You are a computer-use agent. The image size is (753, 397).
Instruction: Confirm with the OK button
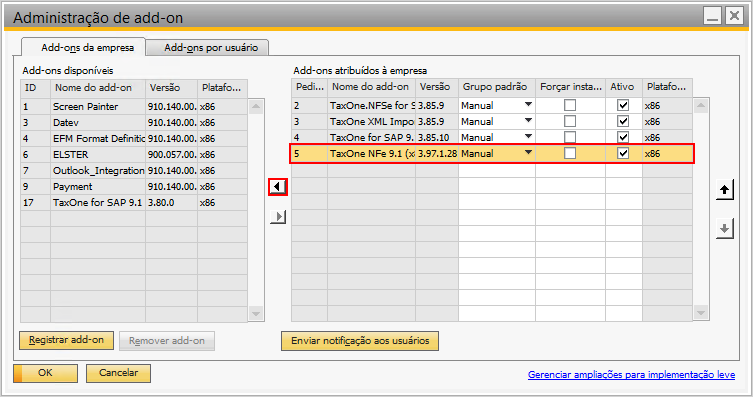[46, 373]
